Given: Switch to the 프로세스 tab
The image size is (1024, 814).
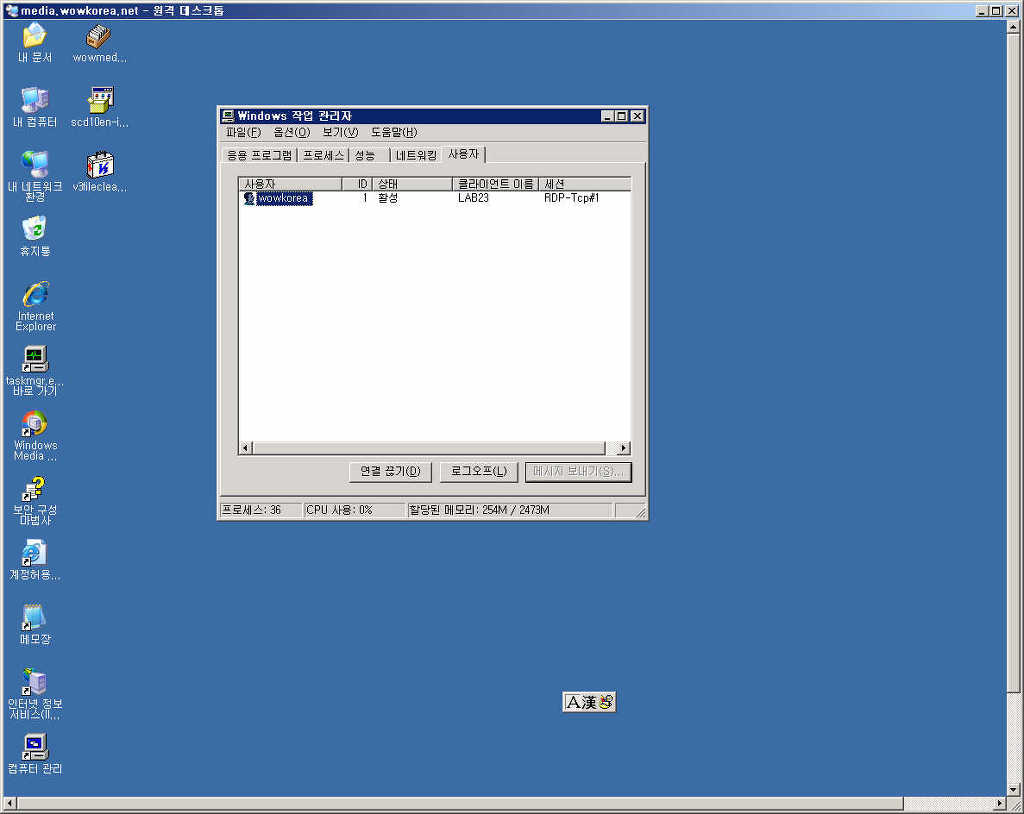Looking at the screenshot, I should coord(323,155).
